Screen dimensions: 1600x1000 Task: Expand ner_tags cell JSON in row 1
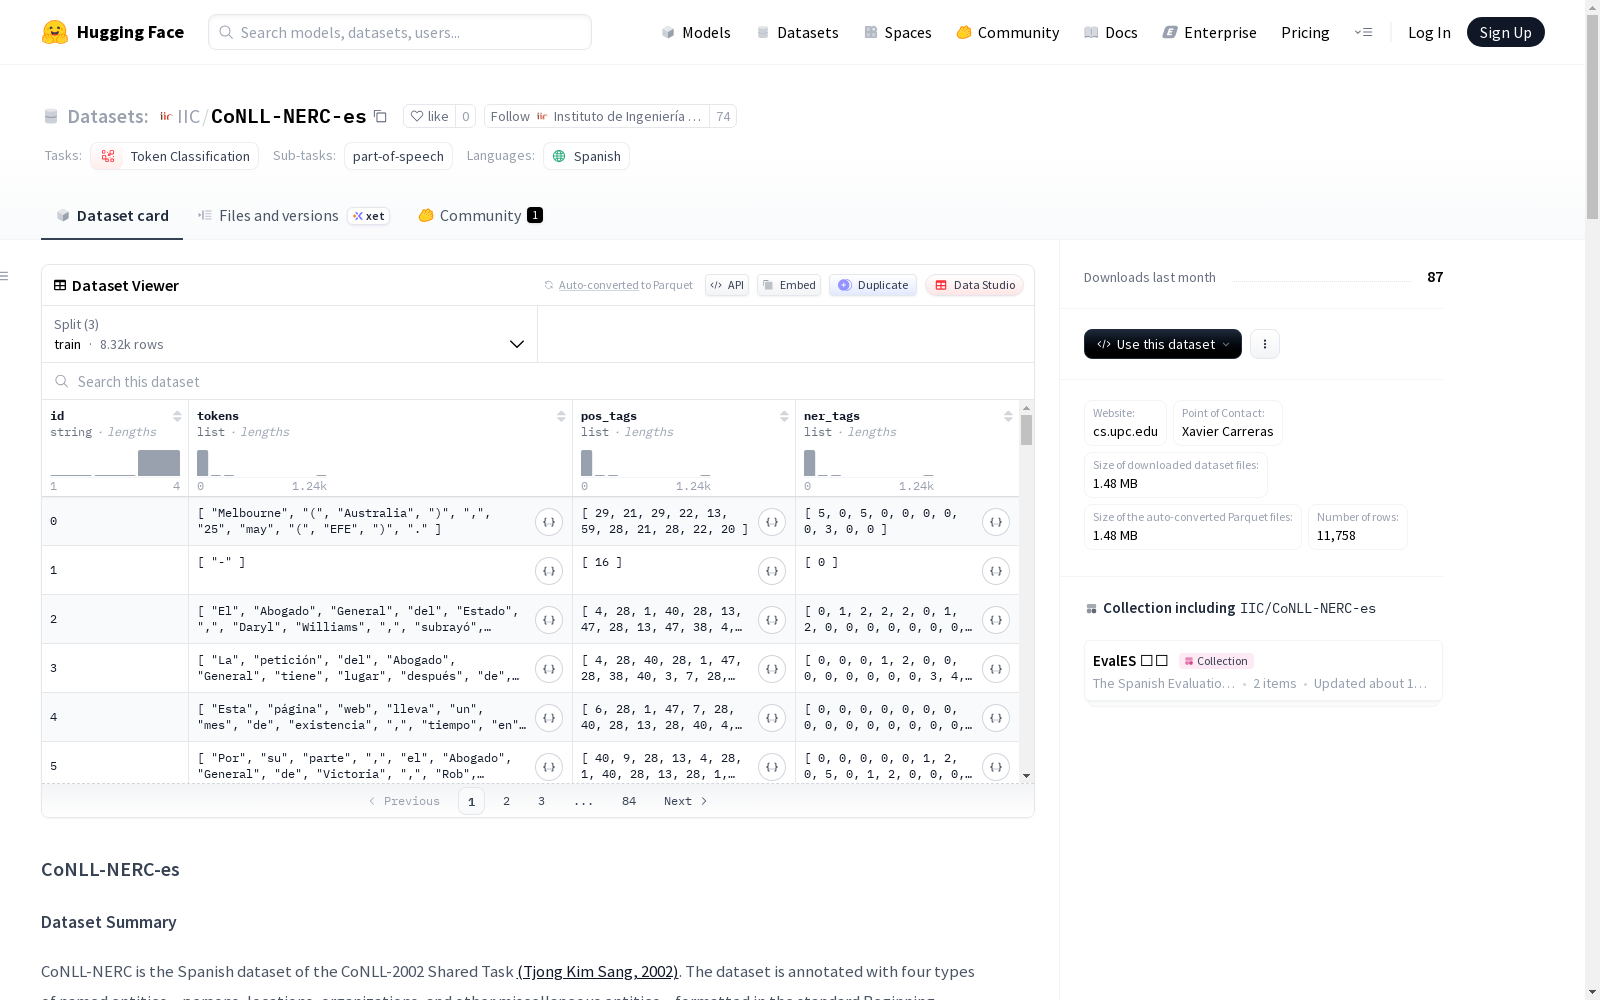click(x=996, y=571)
